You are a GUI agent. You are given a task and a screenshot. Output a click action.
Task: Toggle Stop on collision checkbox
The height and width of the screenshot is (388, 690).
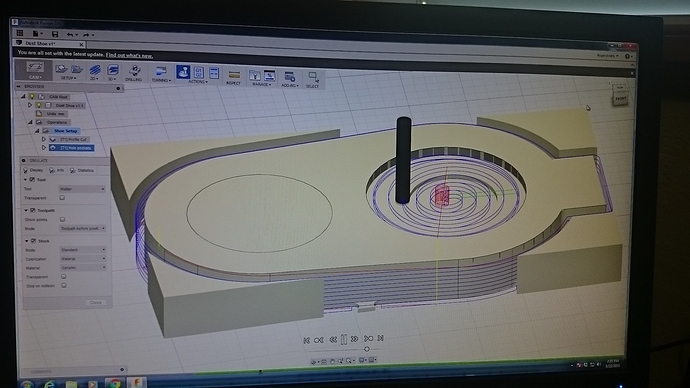click(64, 285)
